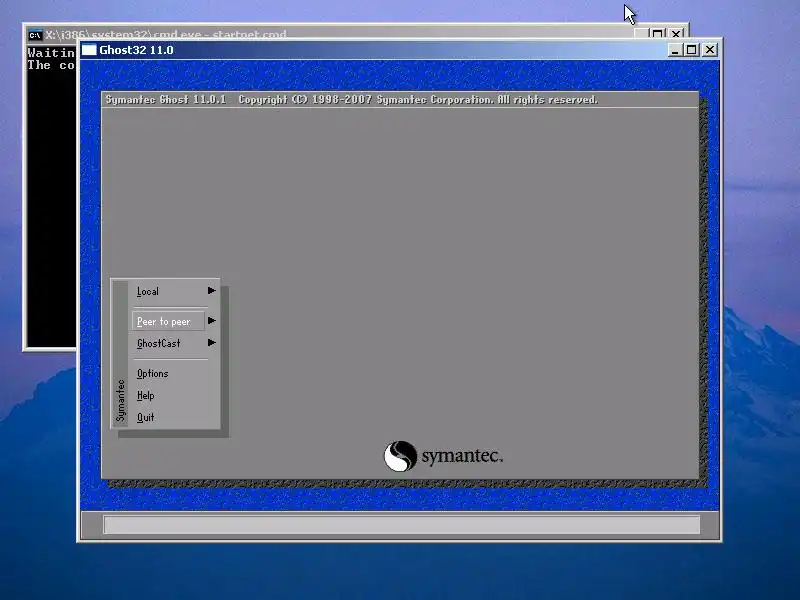
Task: Expand the GhostCast submenu arrow
Action: coord(212,343)
